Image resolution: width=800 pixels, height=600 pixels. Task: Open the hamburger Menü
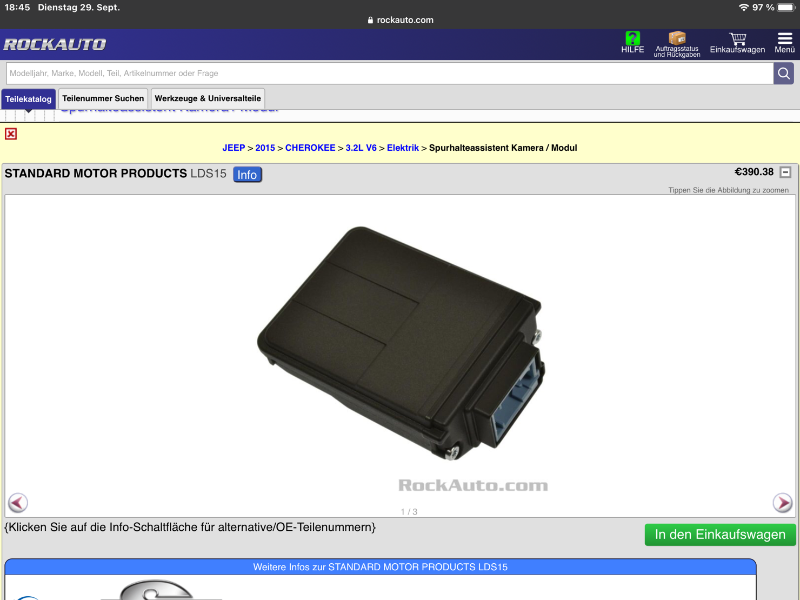pyautogui.click(x=784, y=42)
